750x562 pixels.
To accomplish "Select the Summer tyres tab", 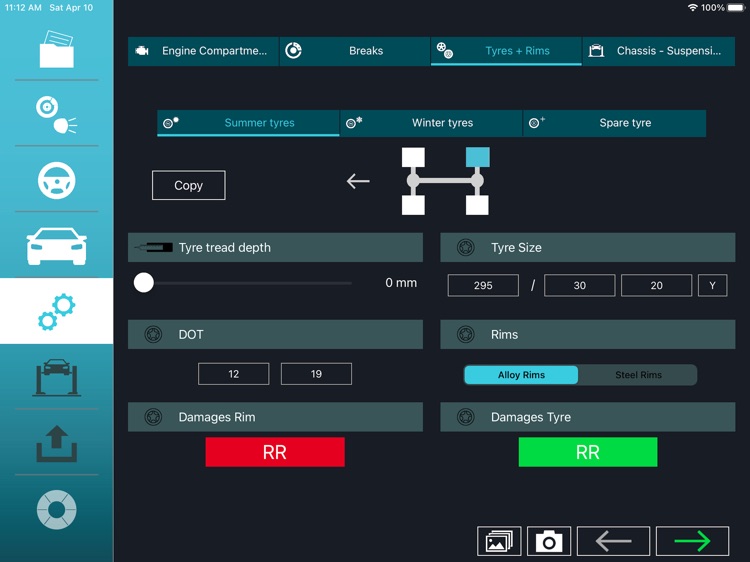I will [x=248, y=123].
